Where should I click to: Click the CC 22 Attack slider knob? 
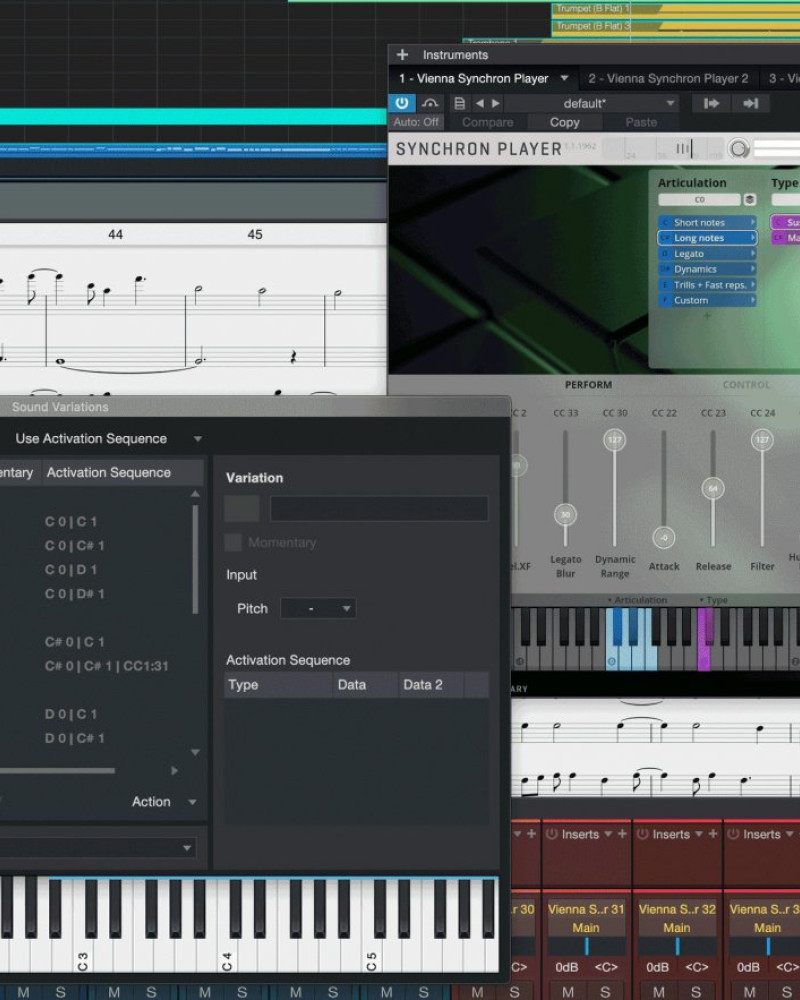tap(663, 538)
